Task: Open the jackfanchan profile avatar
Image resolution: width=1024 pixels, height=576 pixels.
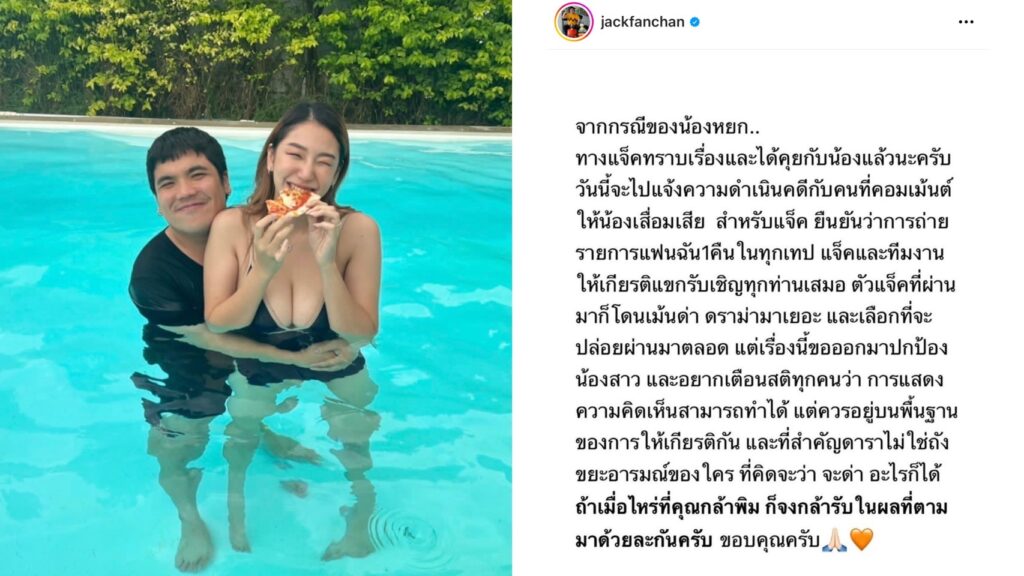Action: (x=573, y=22)
